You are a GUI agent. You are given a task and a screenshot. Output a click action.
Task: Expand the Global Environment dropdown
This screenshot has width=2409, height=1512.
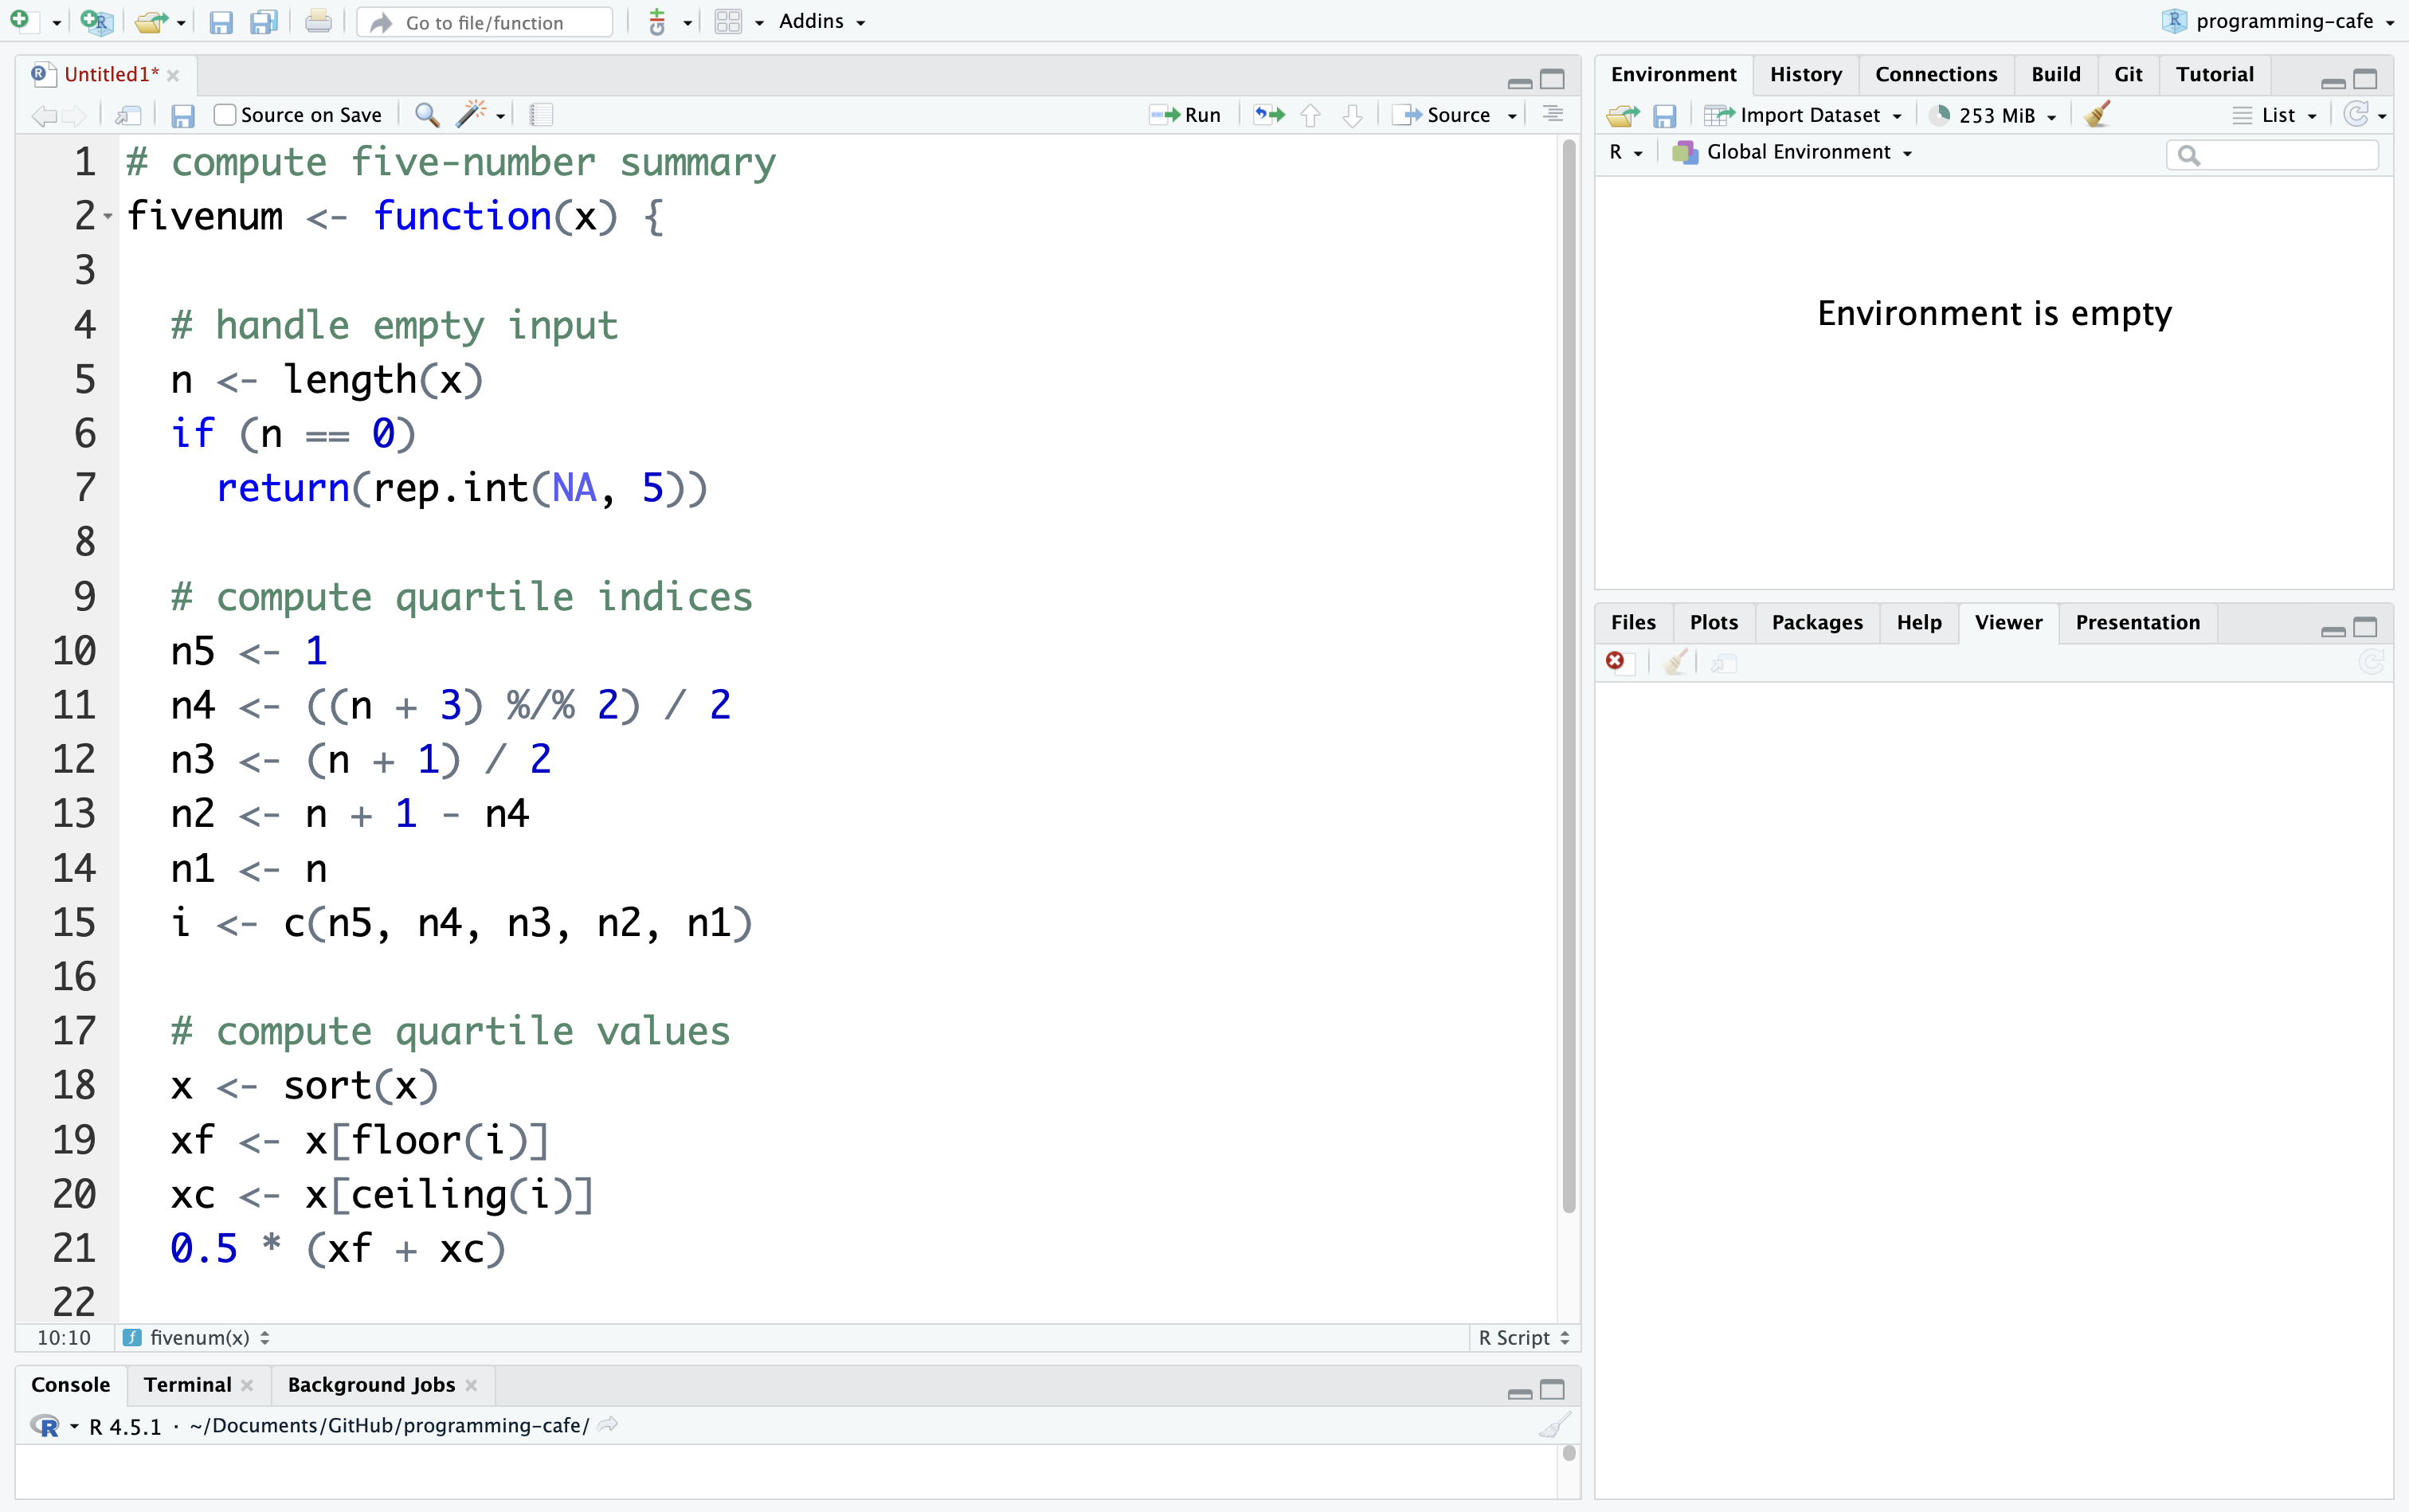(1798, 152)
